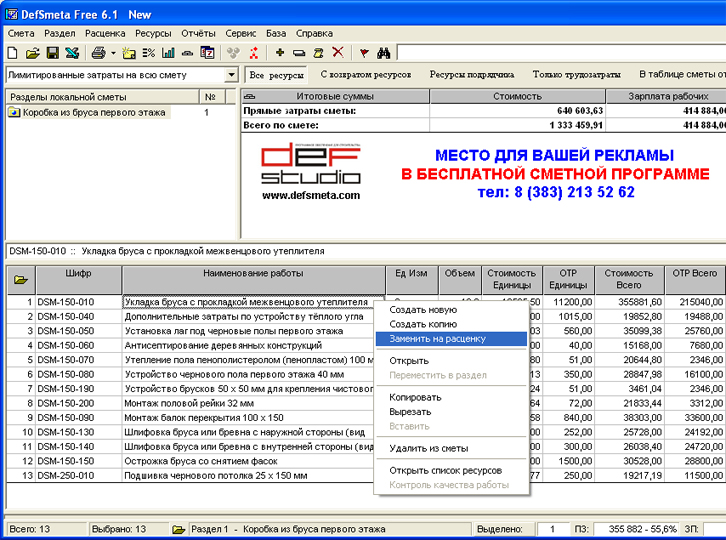Click the Print icon in toolbar
Screen dimensions: 726x540
pyautogui.click(x=98, y=52)
